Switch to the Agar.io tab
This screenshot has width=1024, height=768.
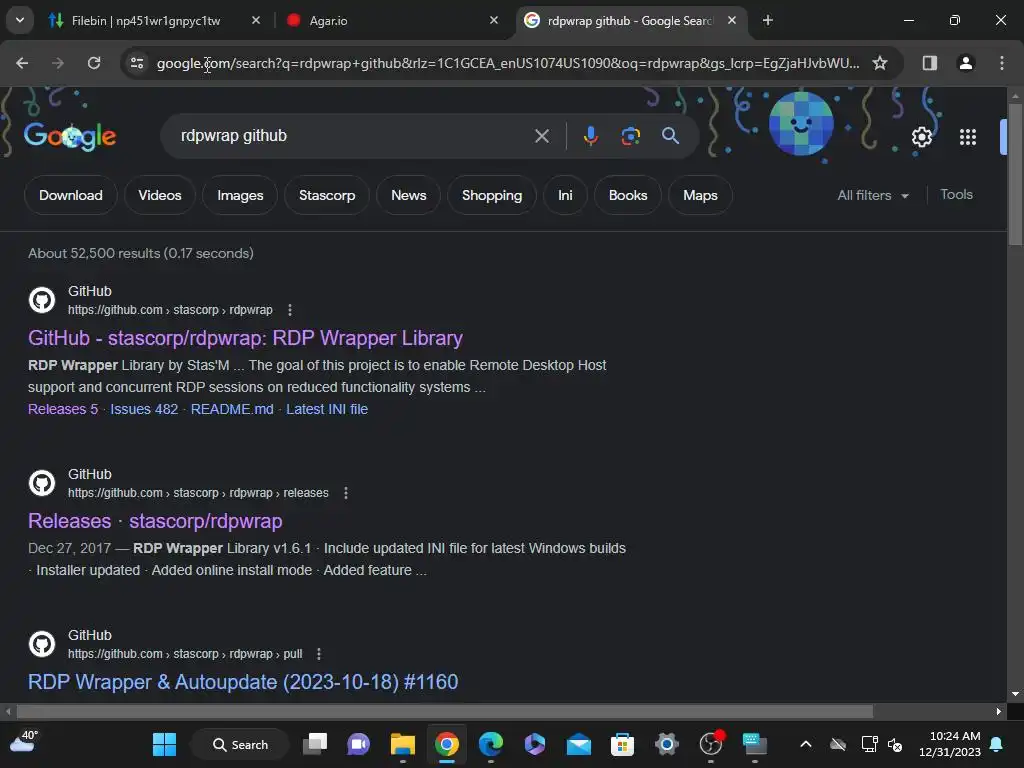pyautogui.click(x=328, y=20)
